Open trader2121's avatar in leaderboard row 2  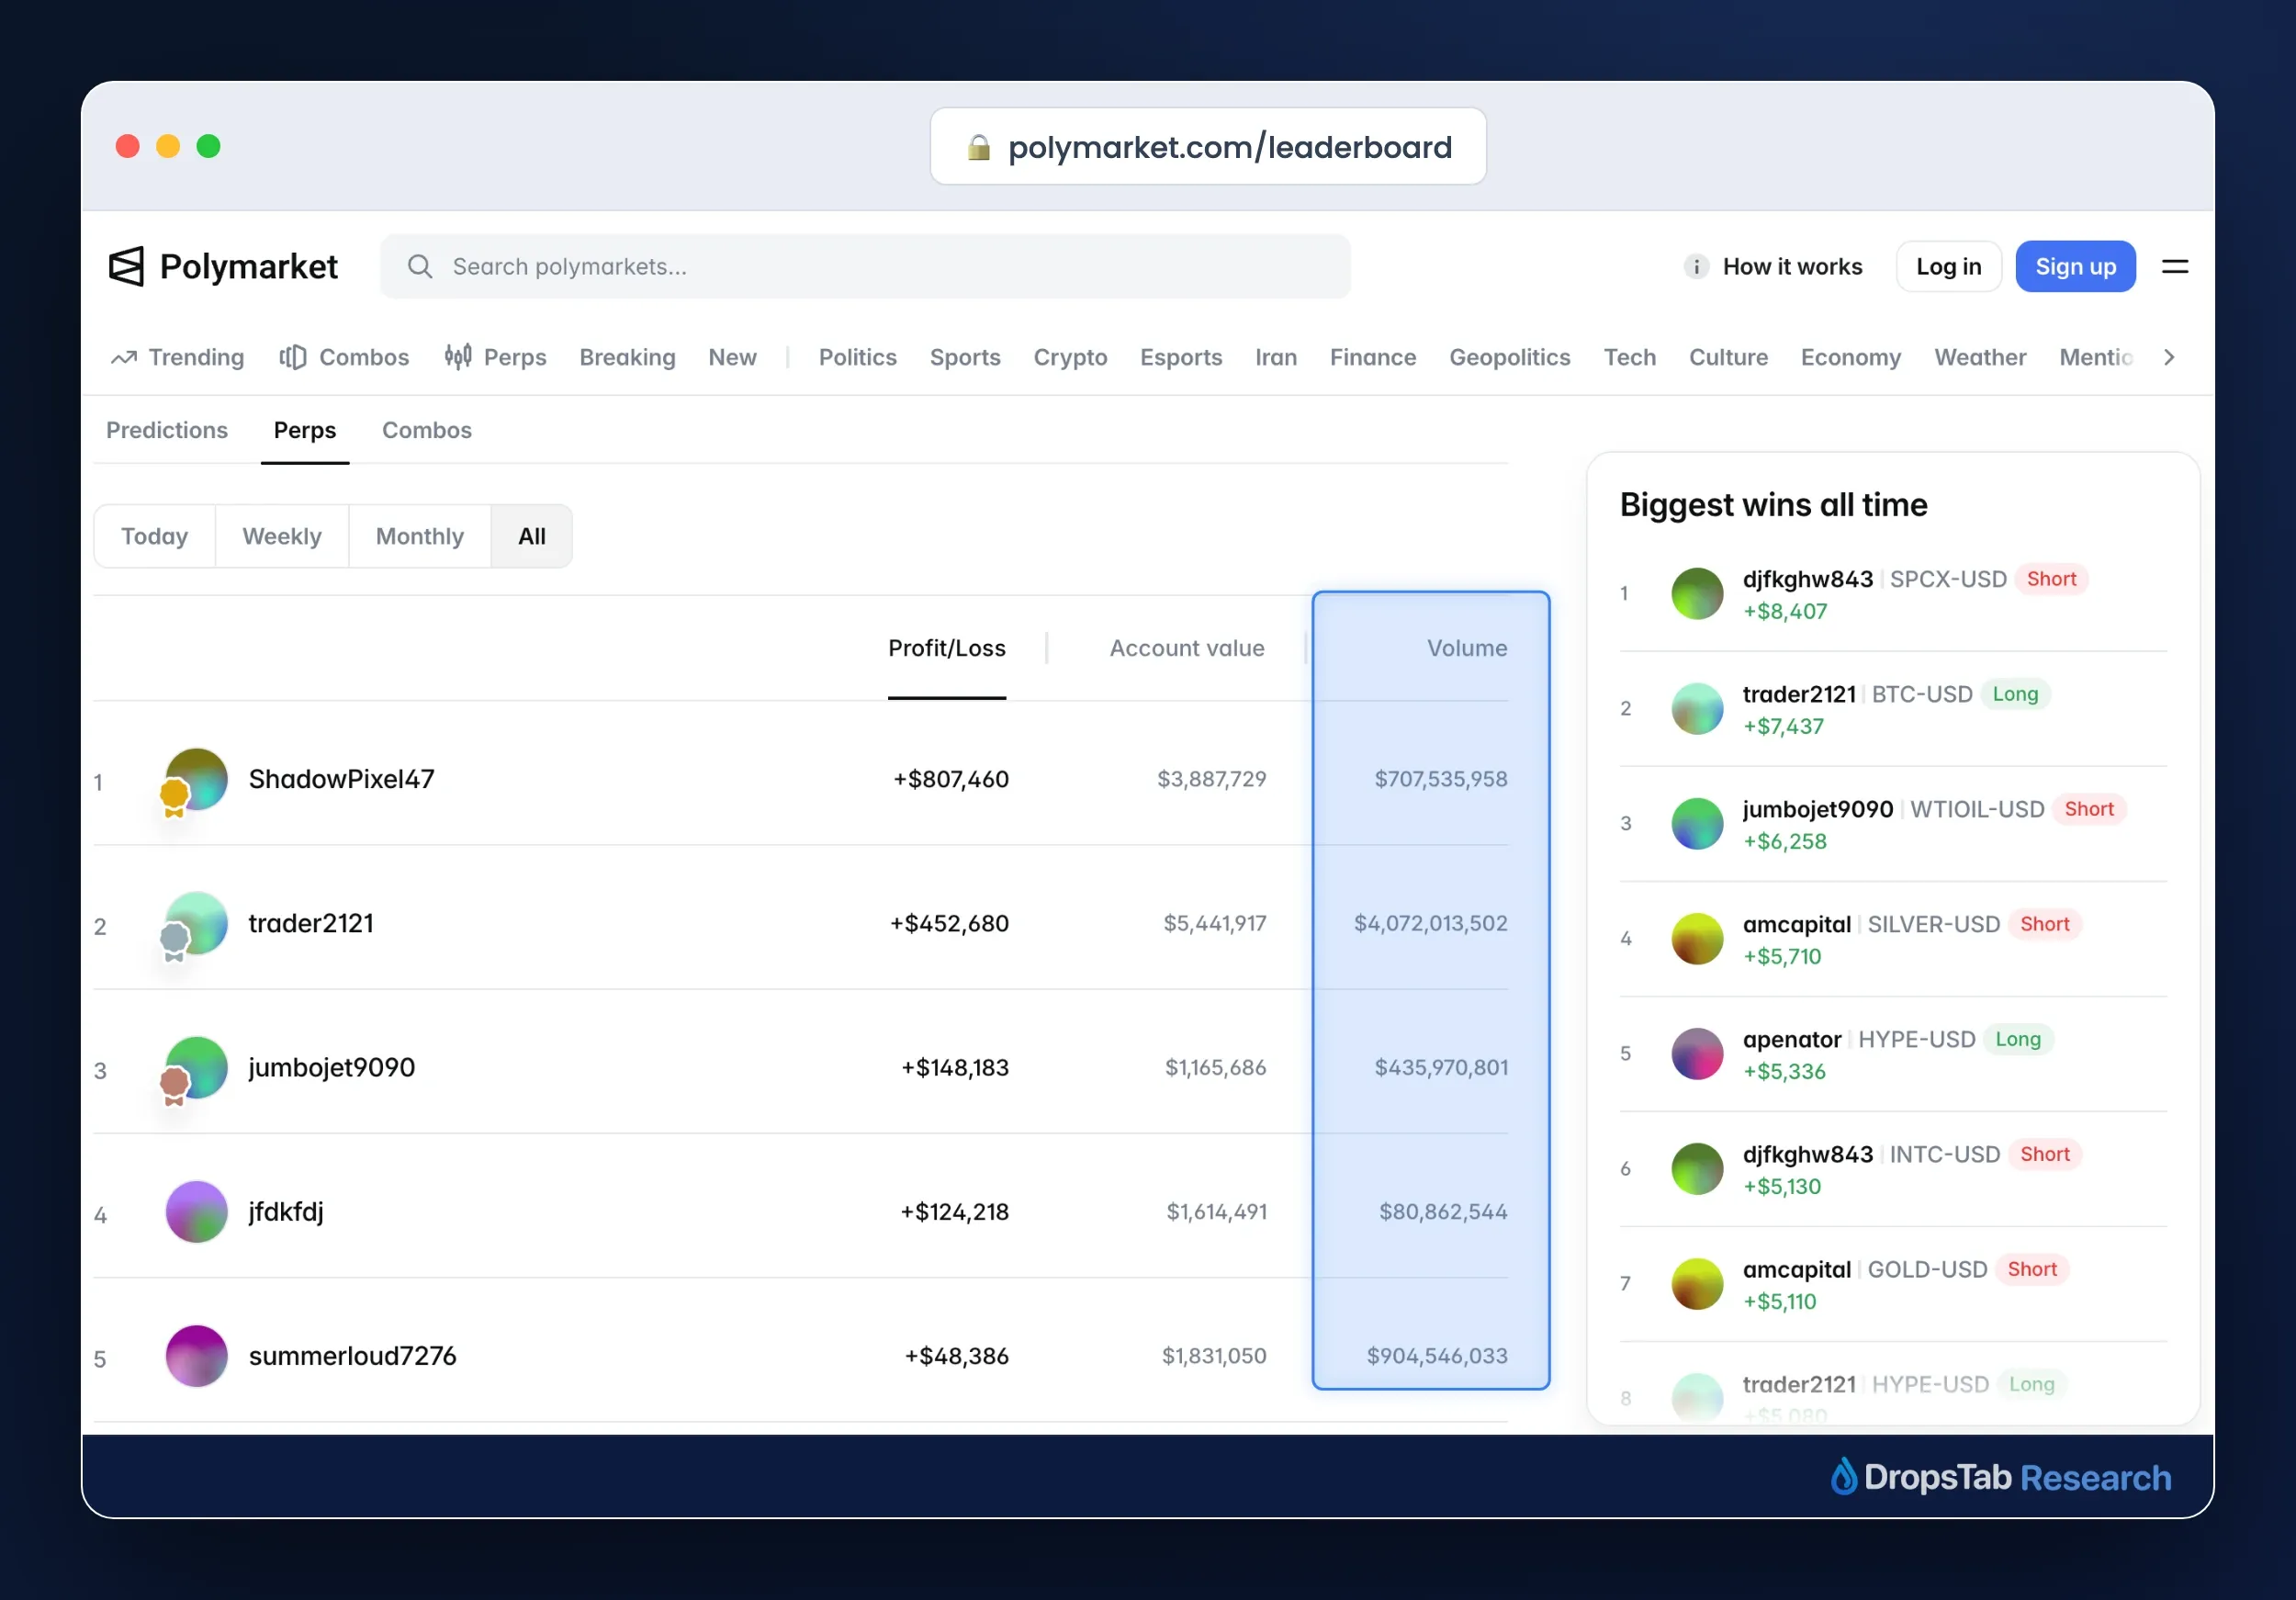click(196, 923)
